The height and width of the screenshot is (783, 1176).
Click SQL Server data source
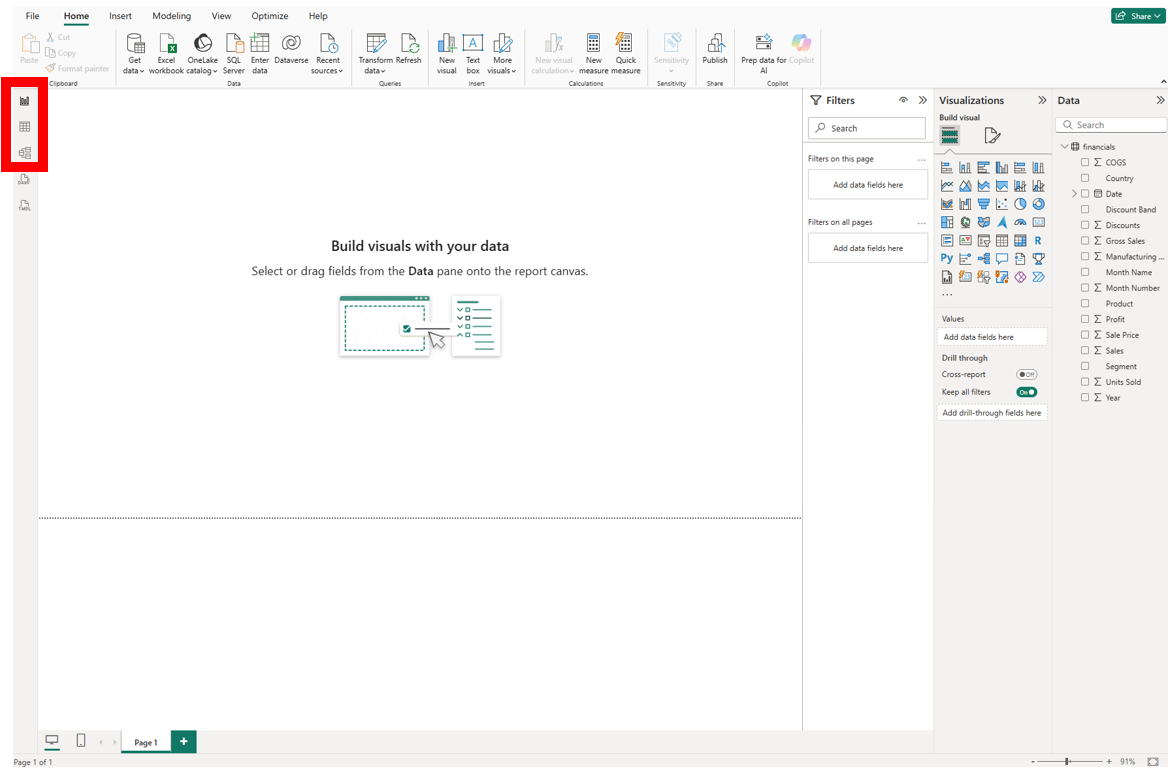coord(233,54)
